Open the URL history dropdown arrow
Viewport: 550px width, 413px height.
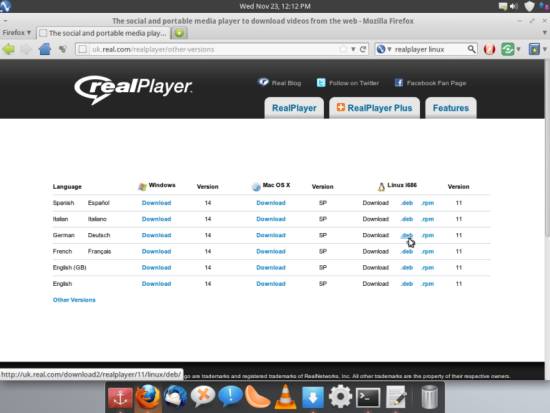coord(353,49)
